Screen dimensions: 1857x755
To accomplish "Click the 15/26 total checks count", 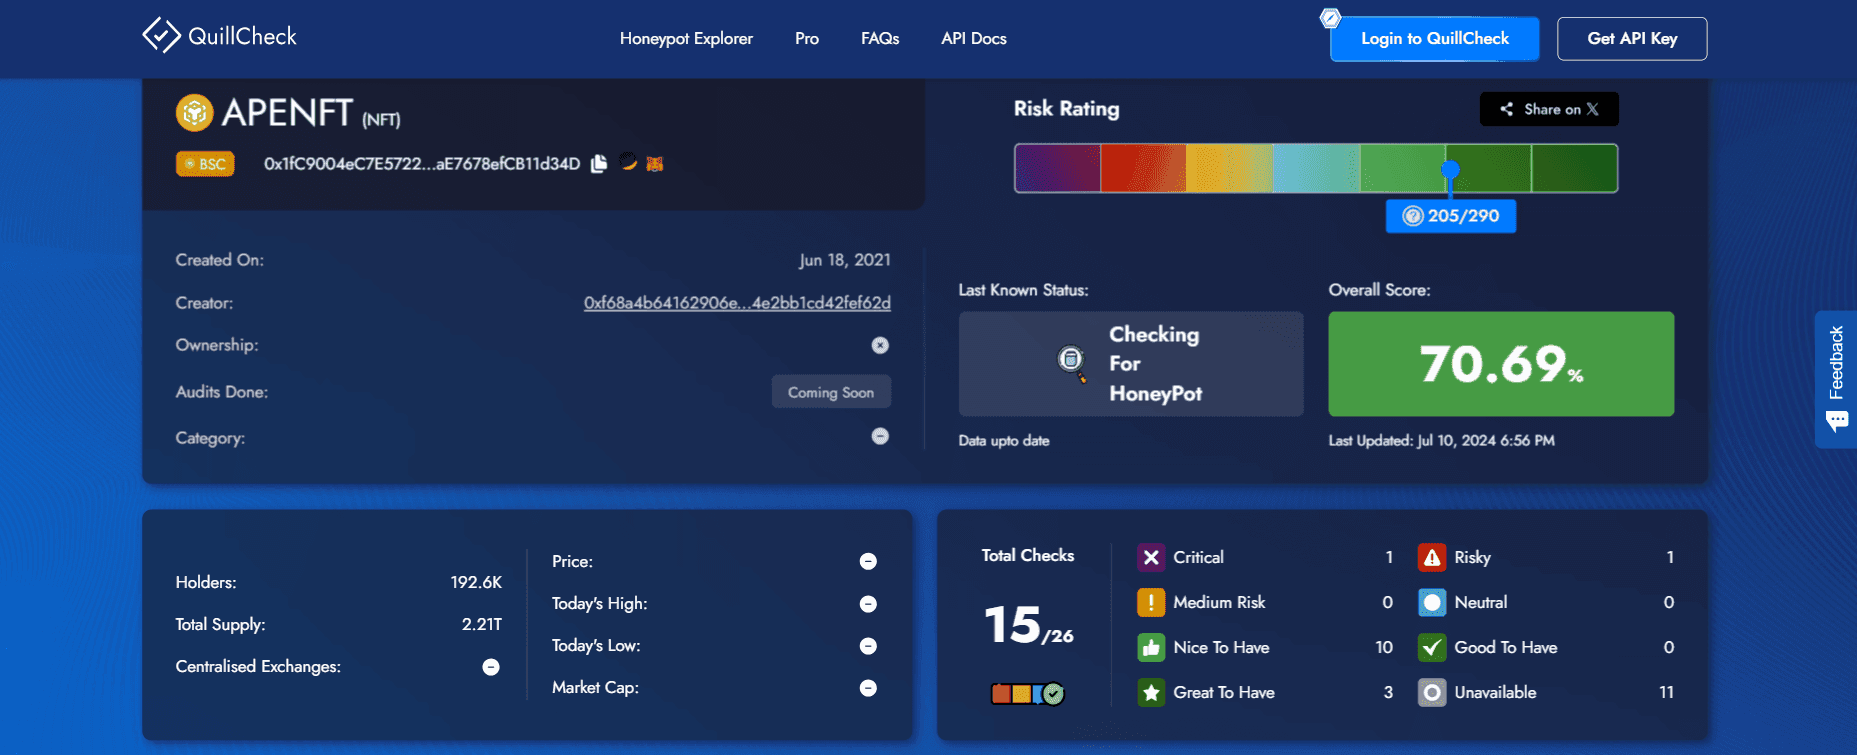I will 1028,625.
